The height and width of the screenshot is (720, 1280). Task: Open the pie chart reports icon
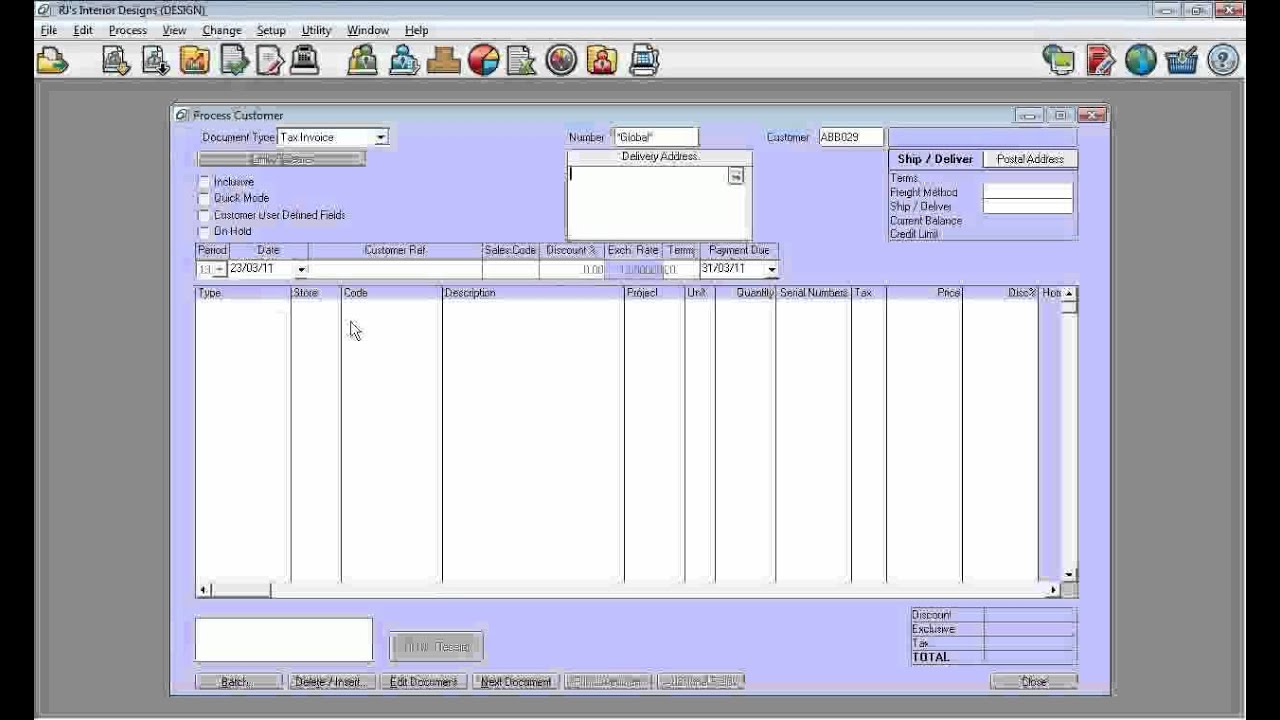pyautogui.click(x=483, y=61)
